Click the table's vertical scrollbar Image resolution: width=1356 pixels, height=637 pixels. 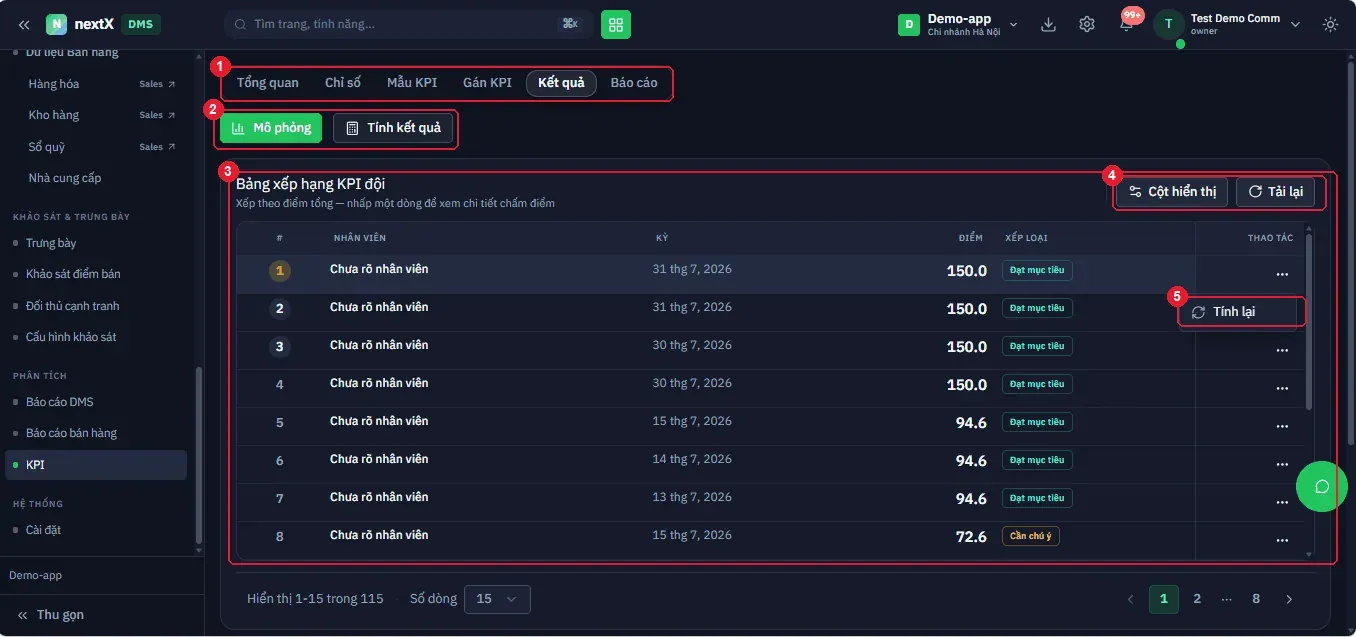pos(1309,320)
